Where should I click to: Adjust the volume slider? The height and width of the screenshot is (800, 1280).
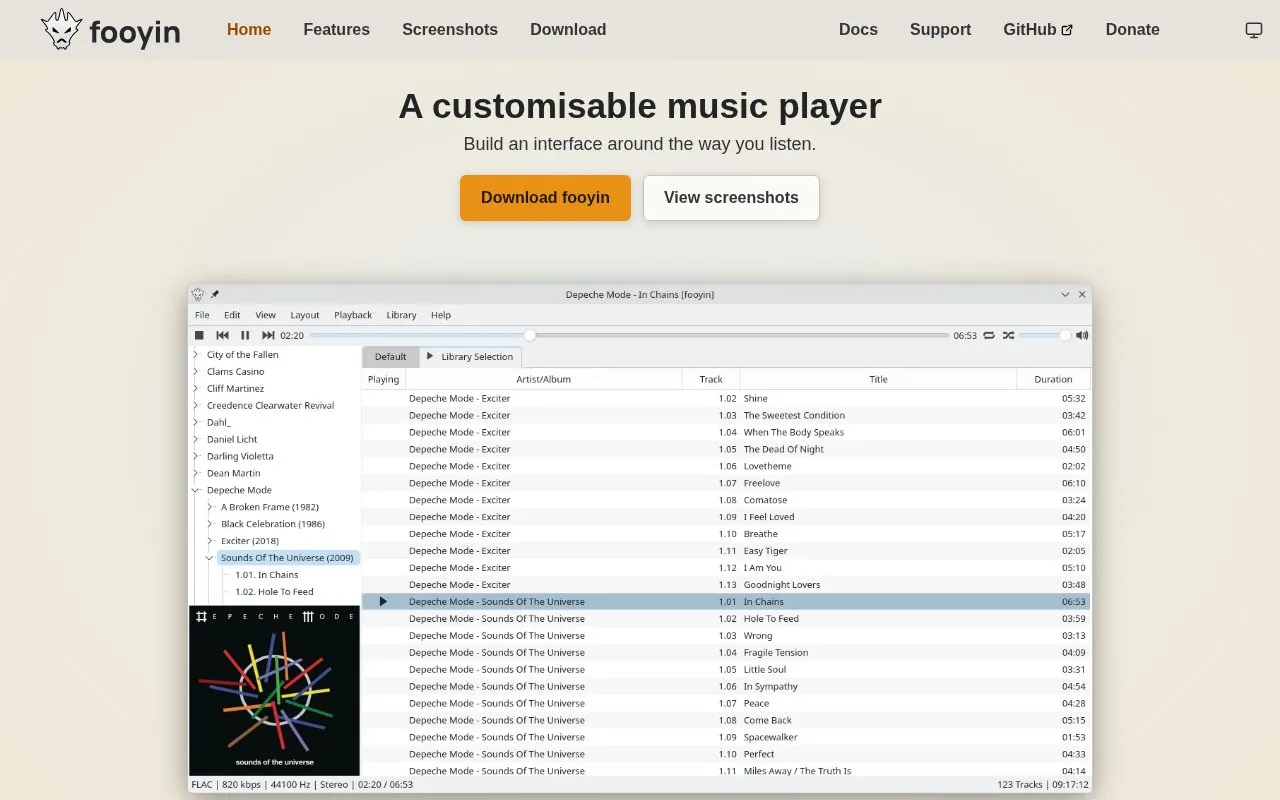point(1044,336)
